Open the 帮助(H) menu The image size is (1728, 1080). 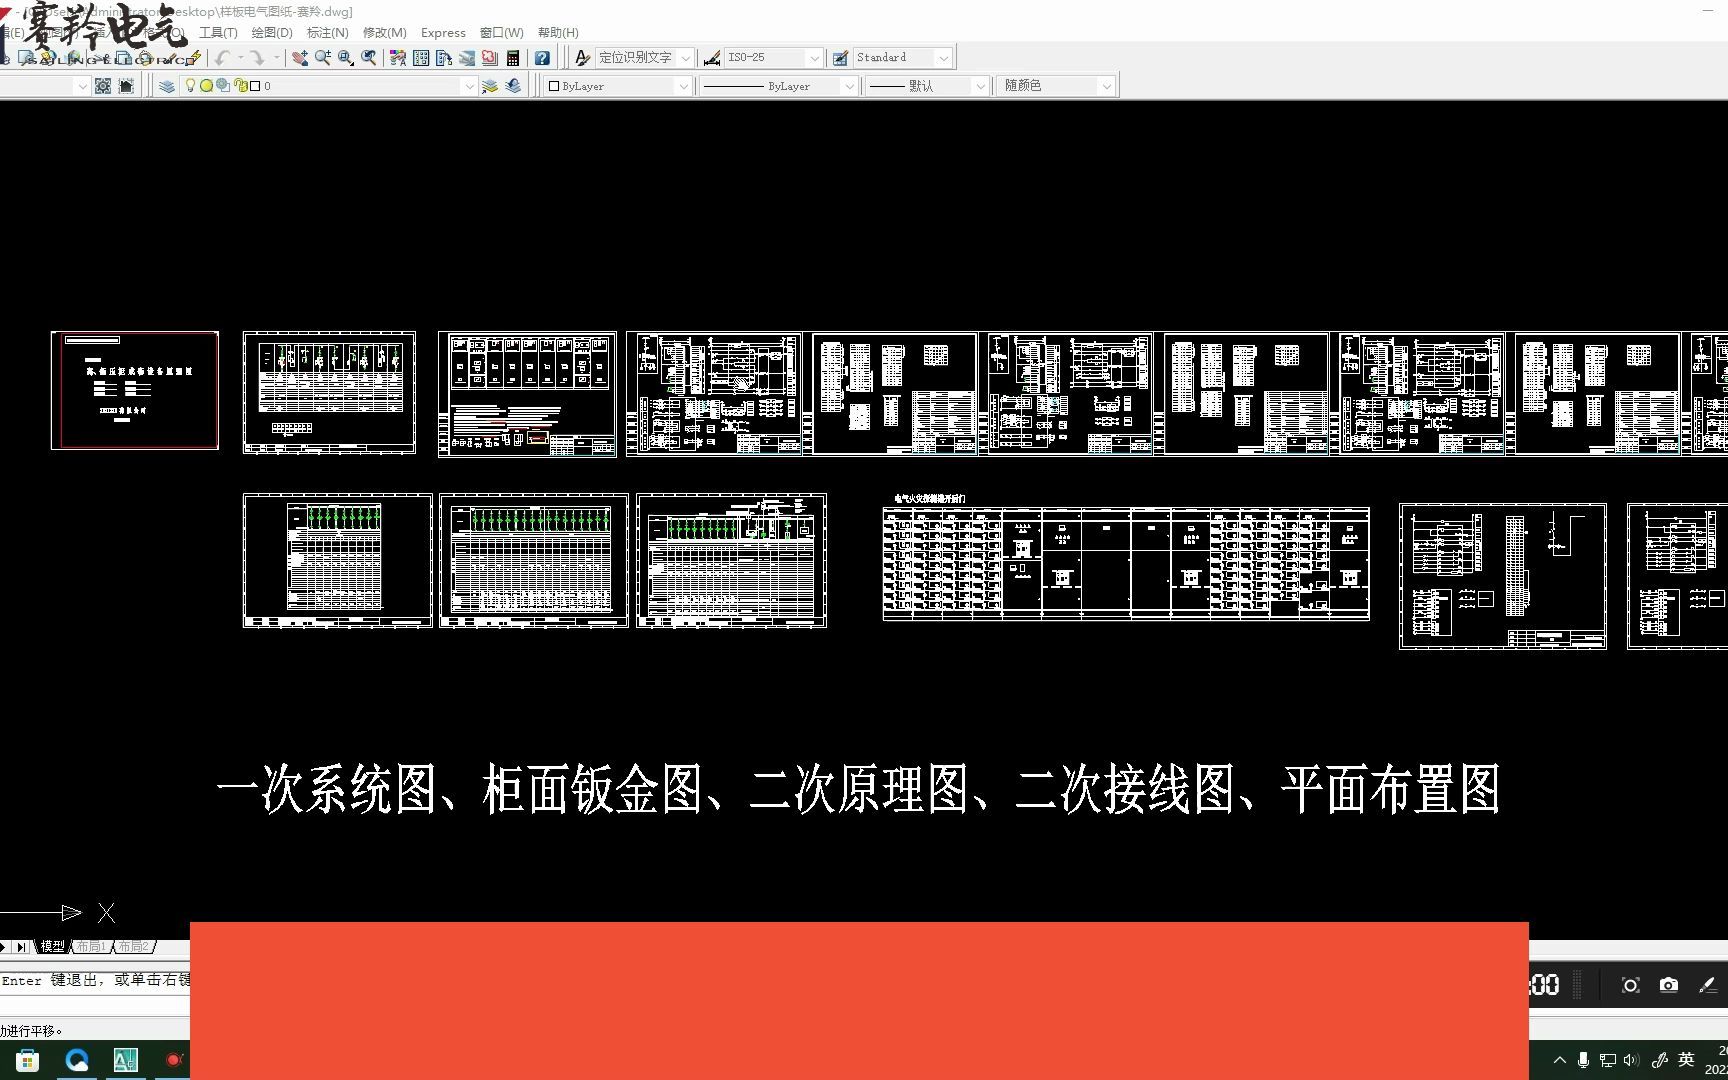558,33
